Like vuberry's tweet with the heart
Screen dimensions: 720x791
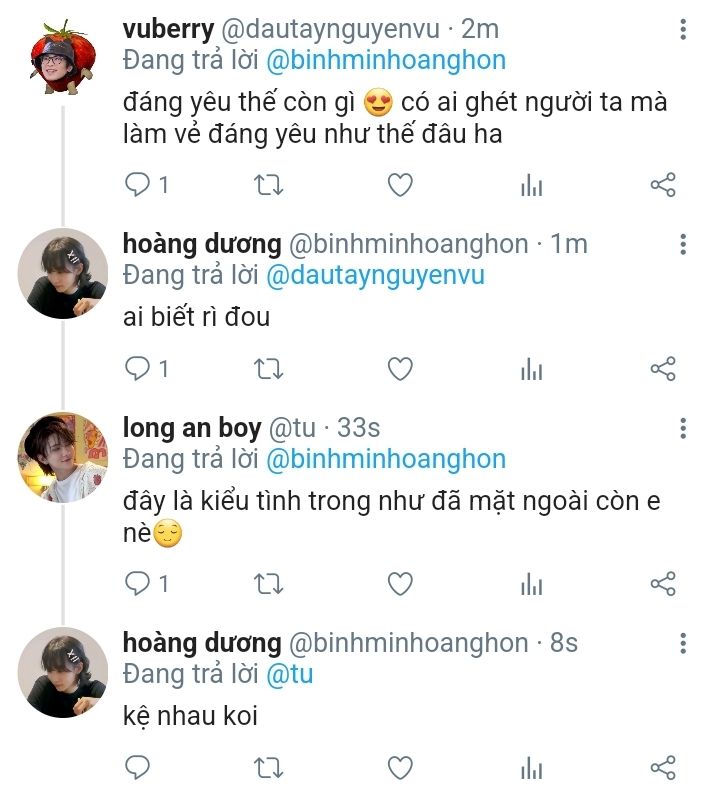pos(400,185)
